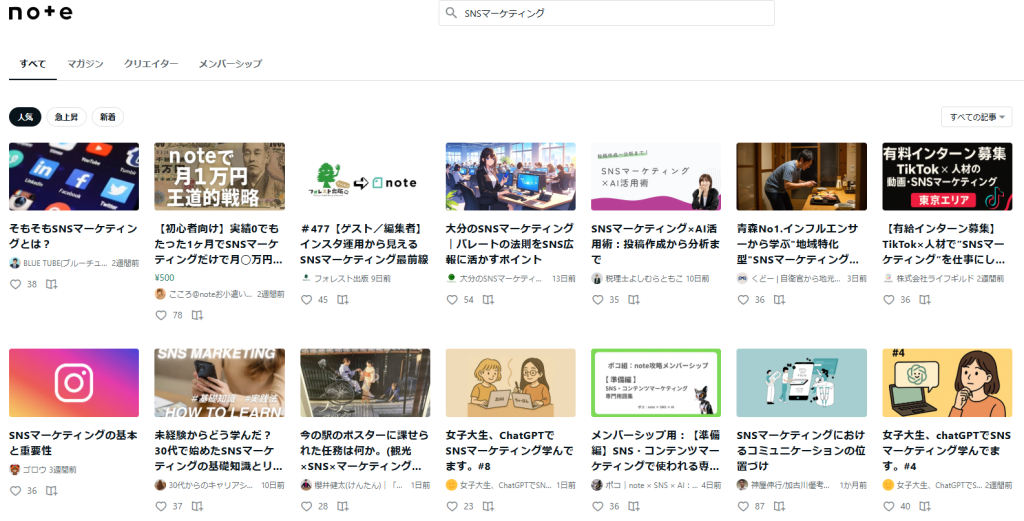The image size is (1024, 521).
Task: Open the Instagram logo thumbnail
Action: [x=74, y=383]
